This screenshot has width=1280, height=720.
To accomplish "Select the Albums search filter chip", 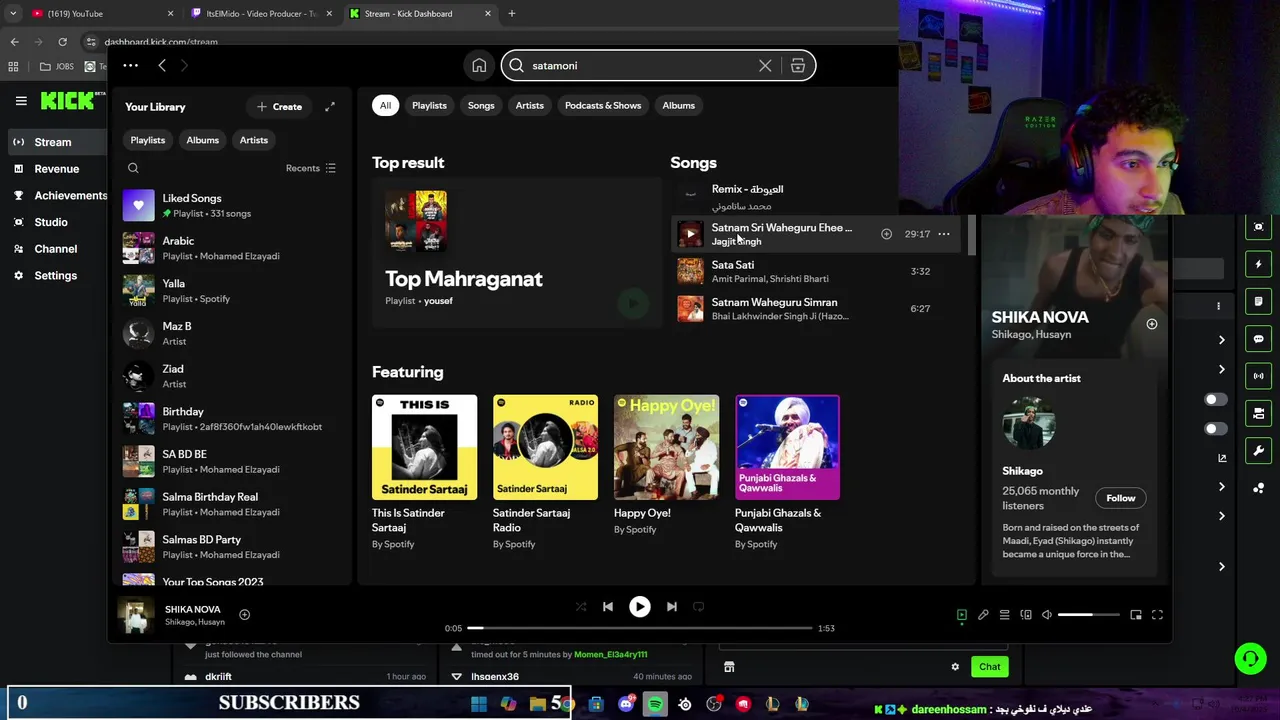I will click(x=678, y=105).
